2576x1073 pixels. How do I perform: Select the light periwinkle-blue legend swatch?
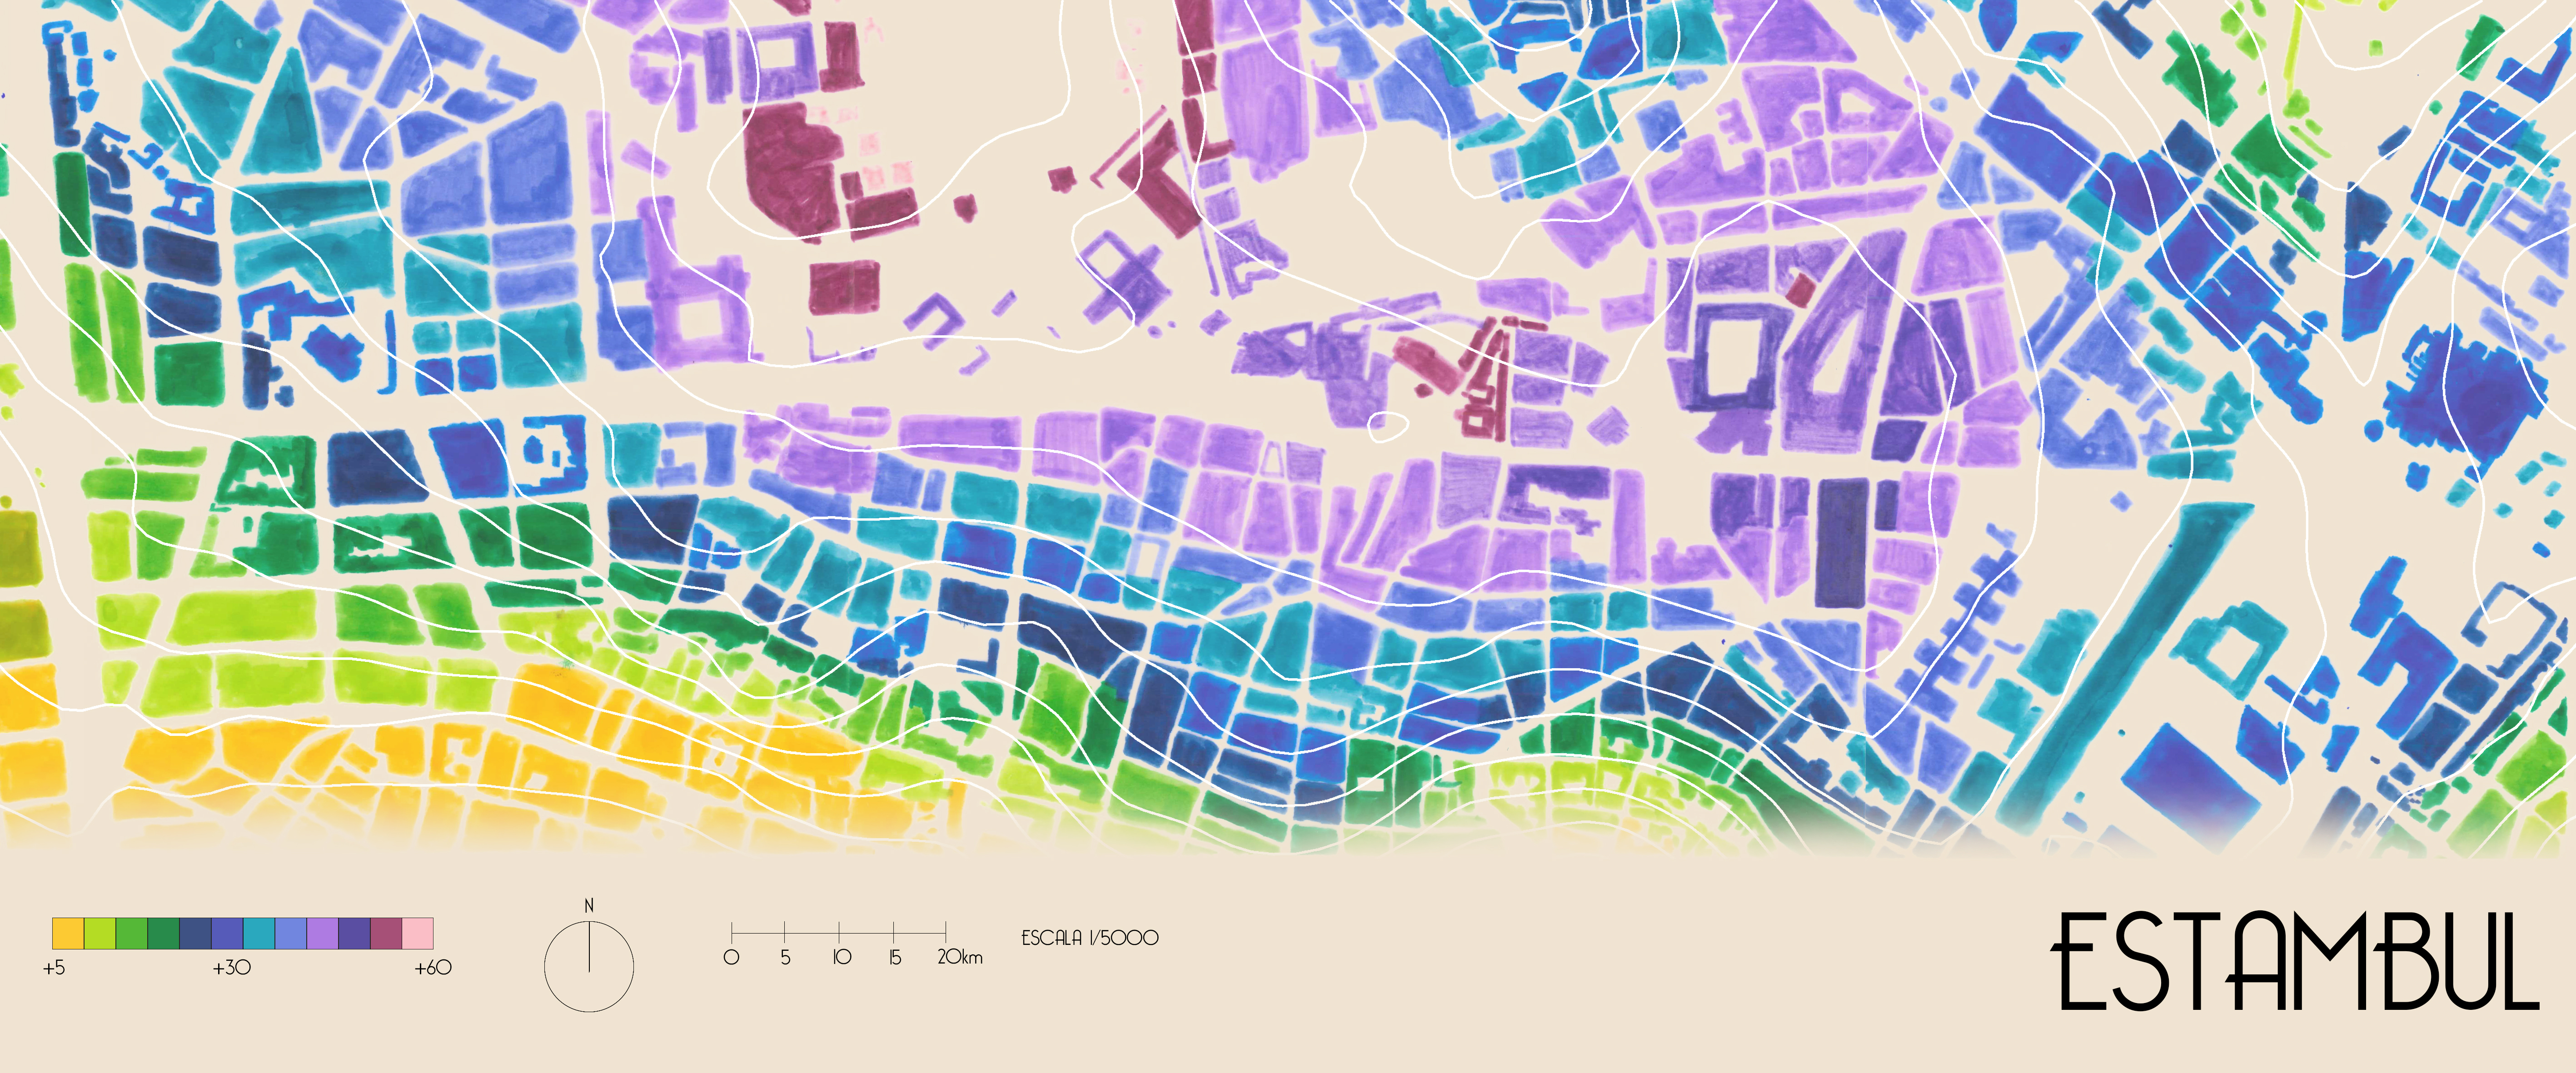coord(291,933)
